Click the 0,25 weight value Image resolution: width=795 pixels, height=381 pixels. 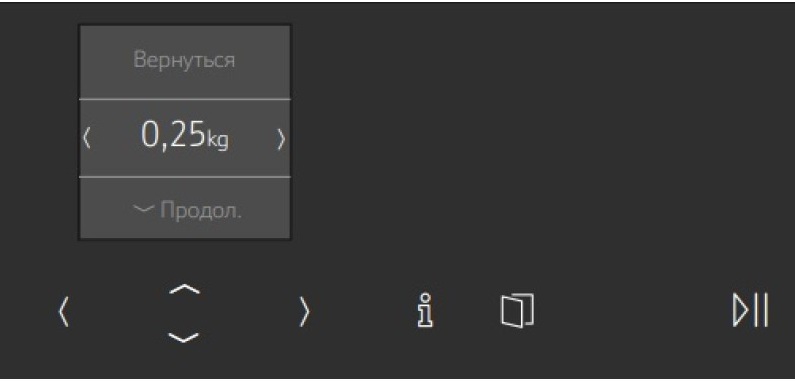pyautogui.click(x=172, y=136)
